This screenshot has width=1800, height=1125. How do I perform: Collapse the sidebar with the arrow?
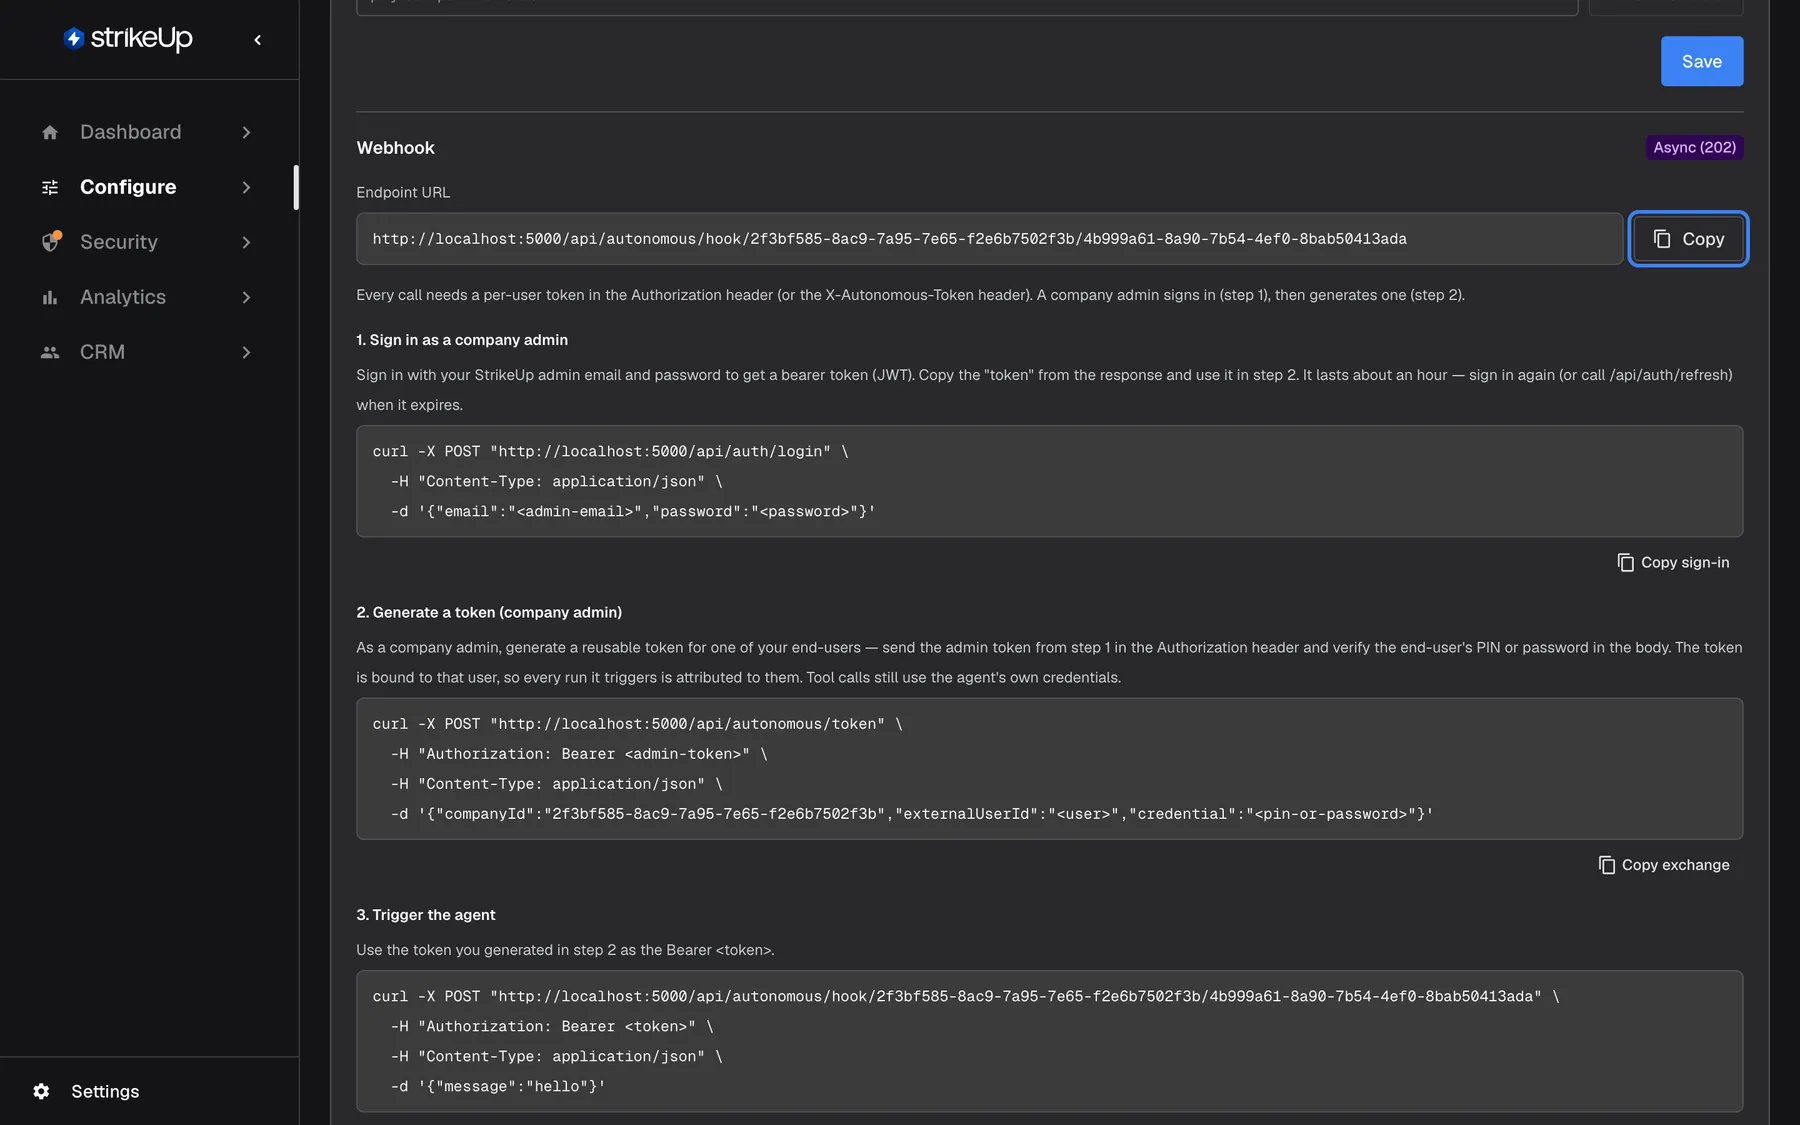pos(257,40)
